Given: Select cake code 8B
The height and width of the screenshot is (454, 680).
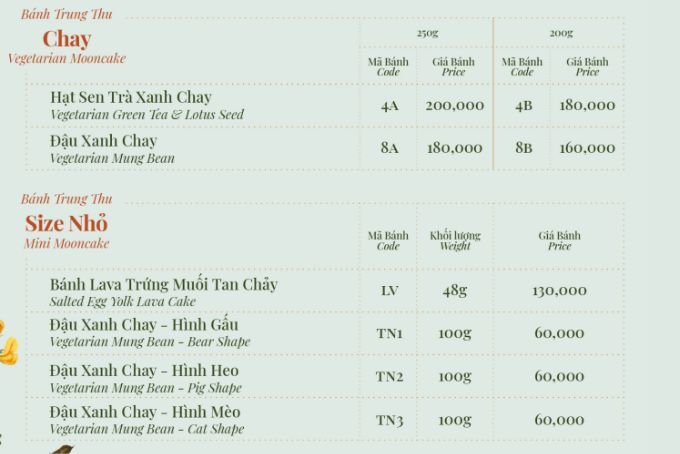Looking at the screenshot, I should [x=523, y=148].
